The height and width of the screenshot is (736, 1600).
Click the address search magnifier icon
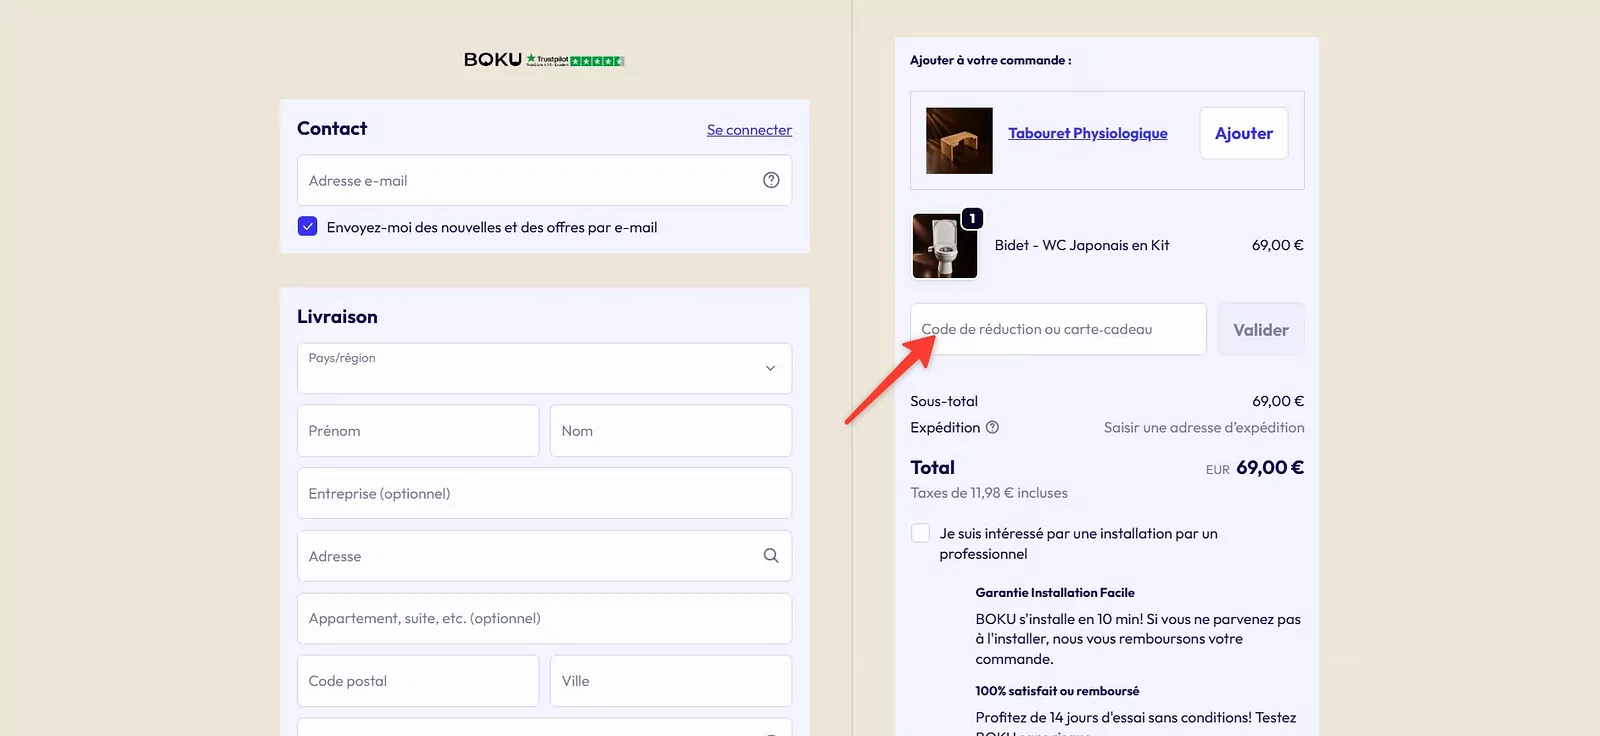(x=771, y=556)
